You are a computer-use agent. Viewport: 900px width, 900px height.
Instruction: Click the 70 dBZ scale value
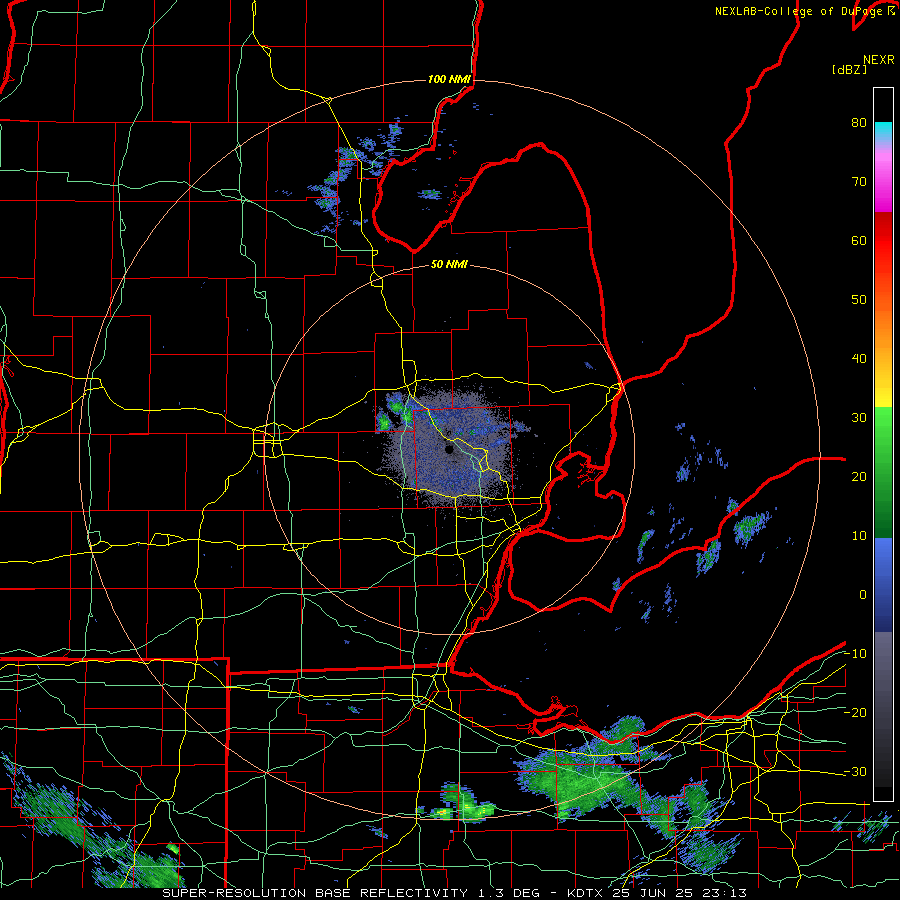point(859,182)
